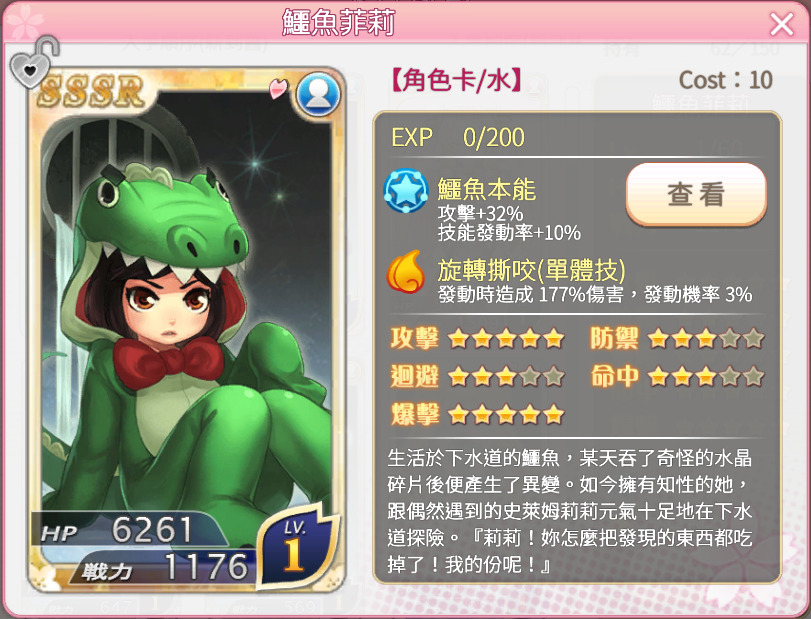
Task: Click the orange flame skill icon
Action: (406, 272)
